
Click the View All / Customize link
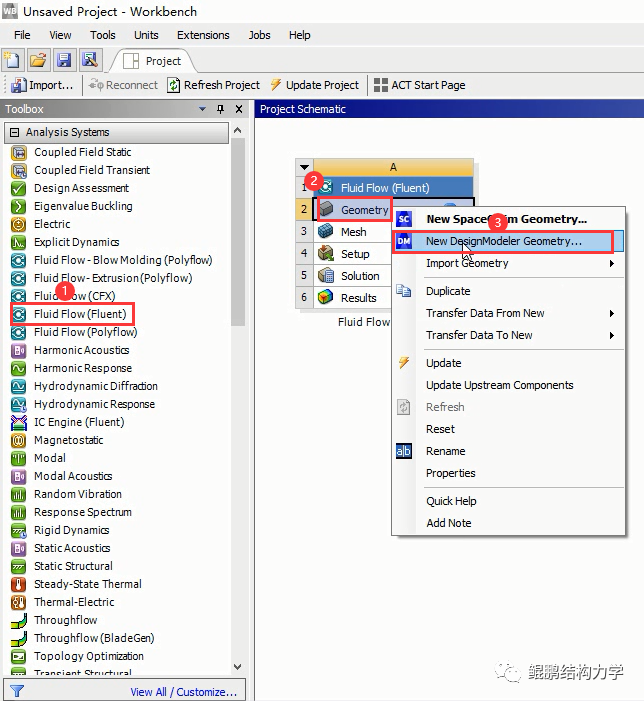tap(183, 692)
